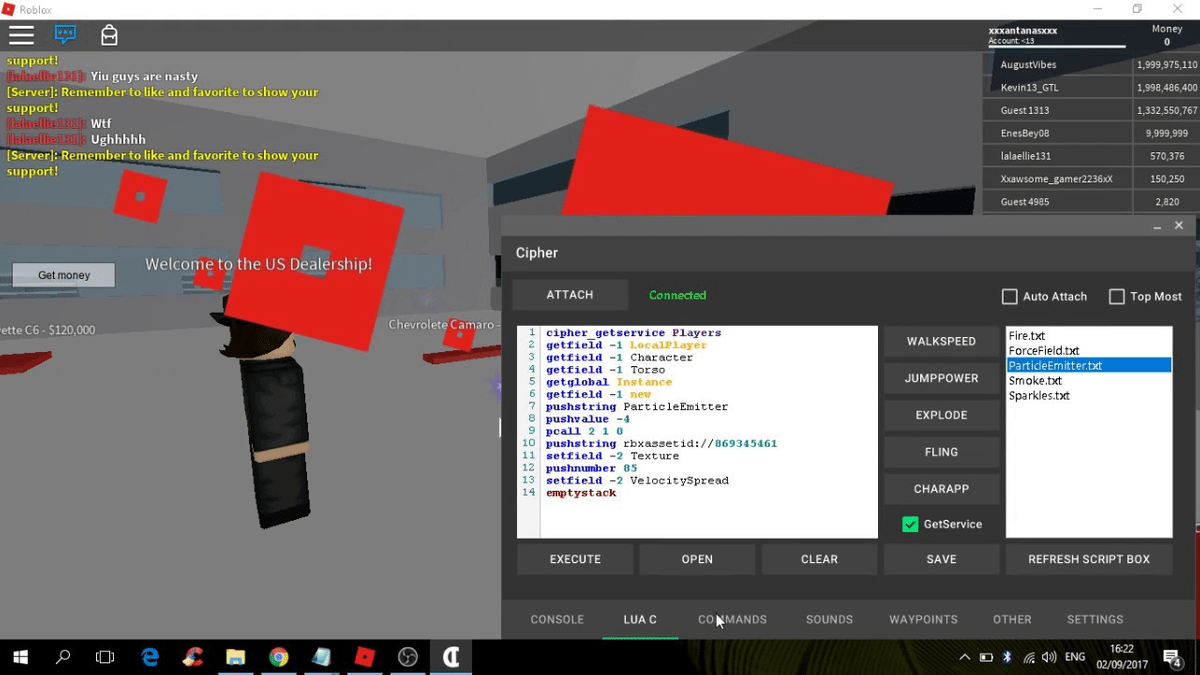Image resolution: width=1200 pixels, height=675 pixels.
Task: Switch to the WAYPOINTS tab
Action: pyautogui.click(x=923, y=620)
